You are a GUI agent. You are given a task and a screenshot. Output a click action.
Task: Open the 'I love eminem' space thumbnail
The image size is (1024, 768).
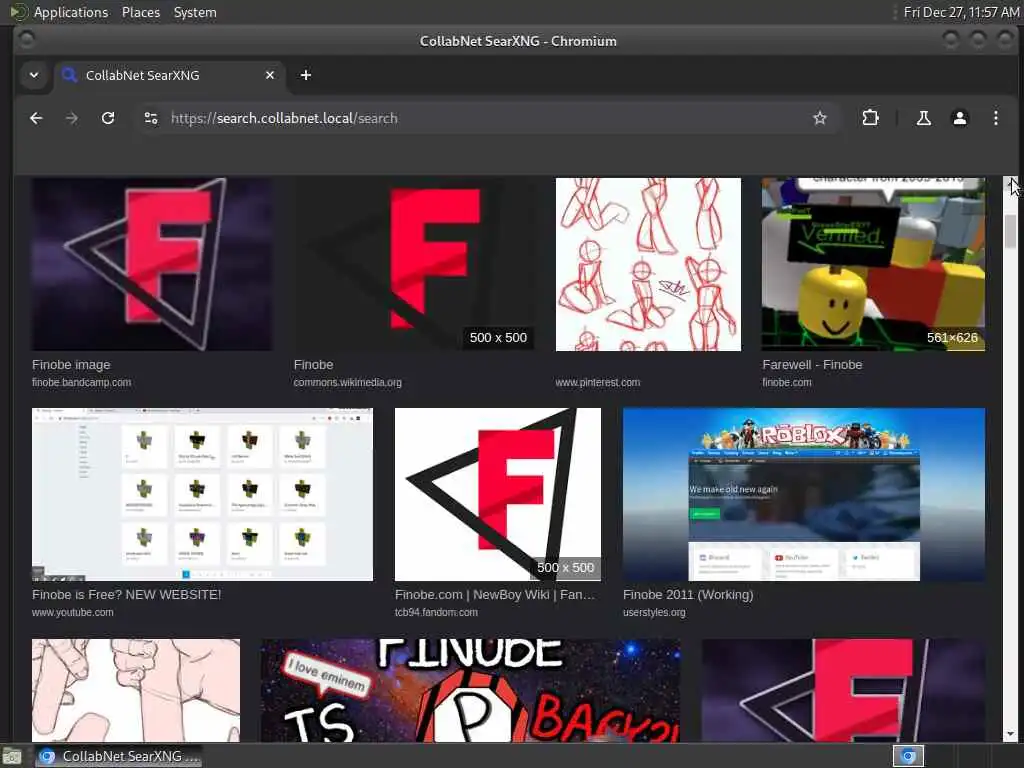click(x=470, y=690)
